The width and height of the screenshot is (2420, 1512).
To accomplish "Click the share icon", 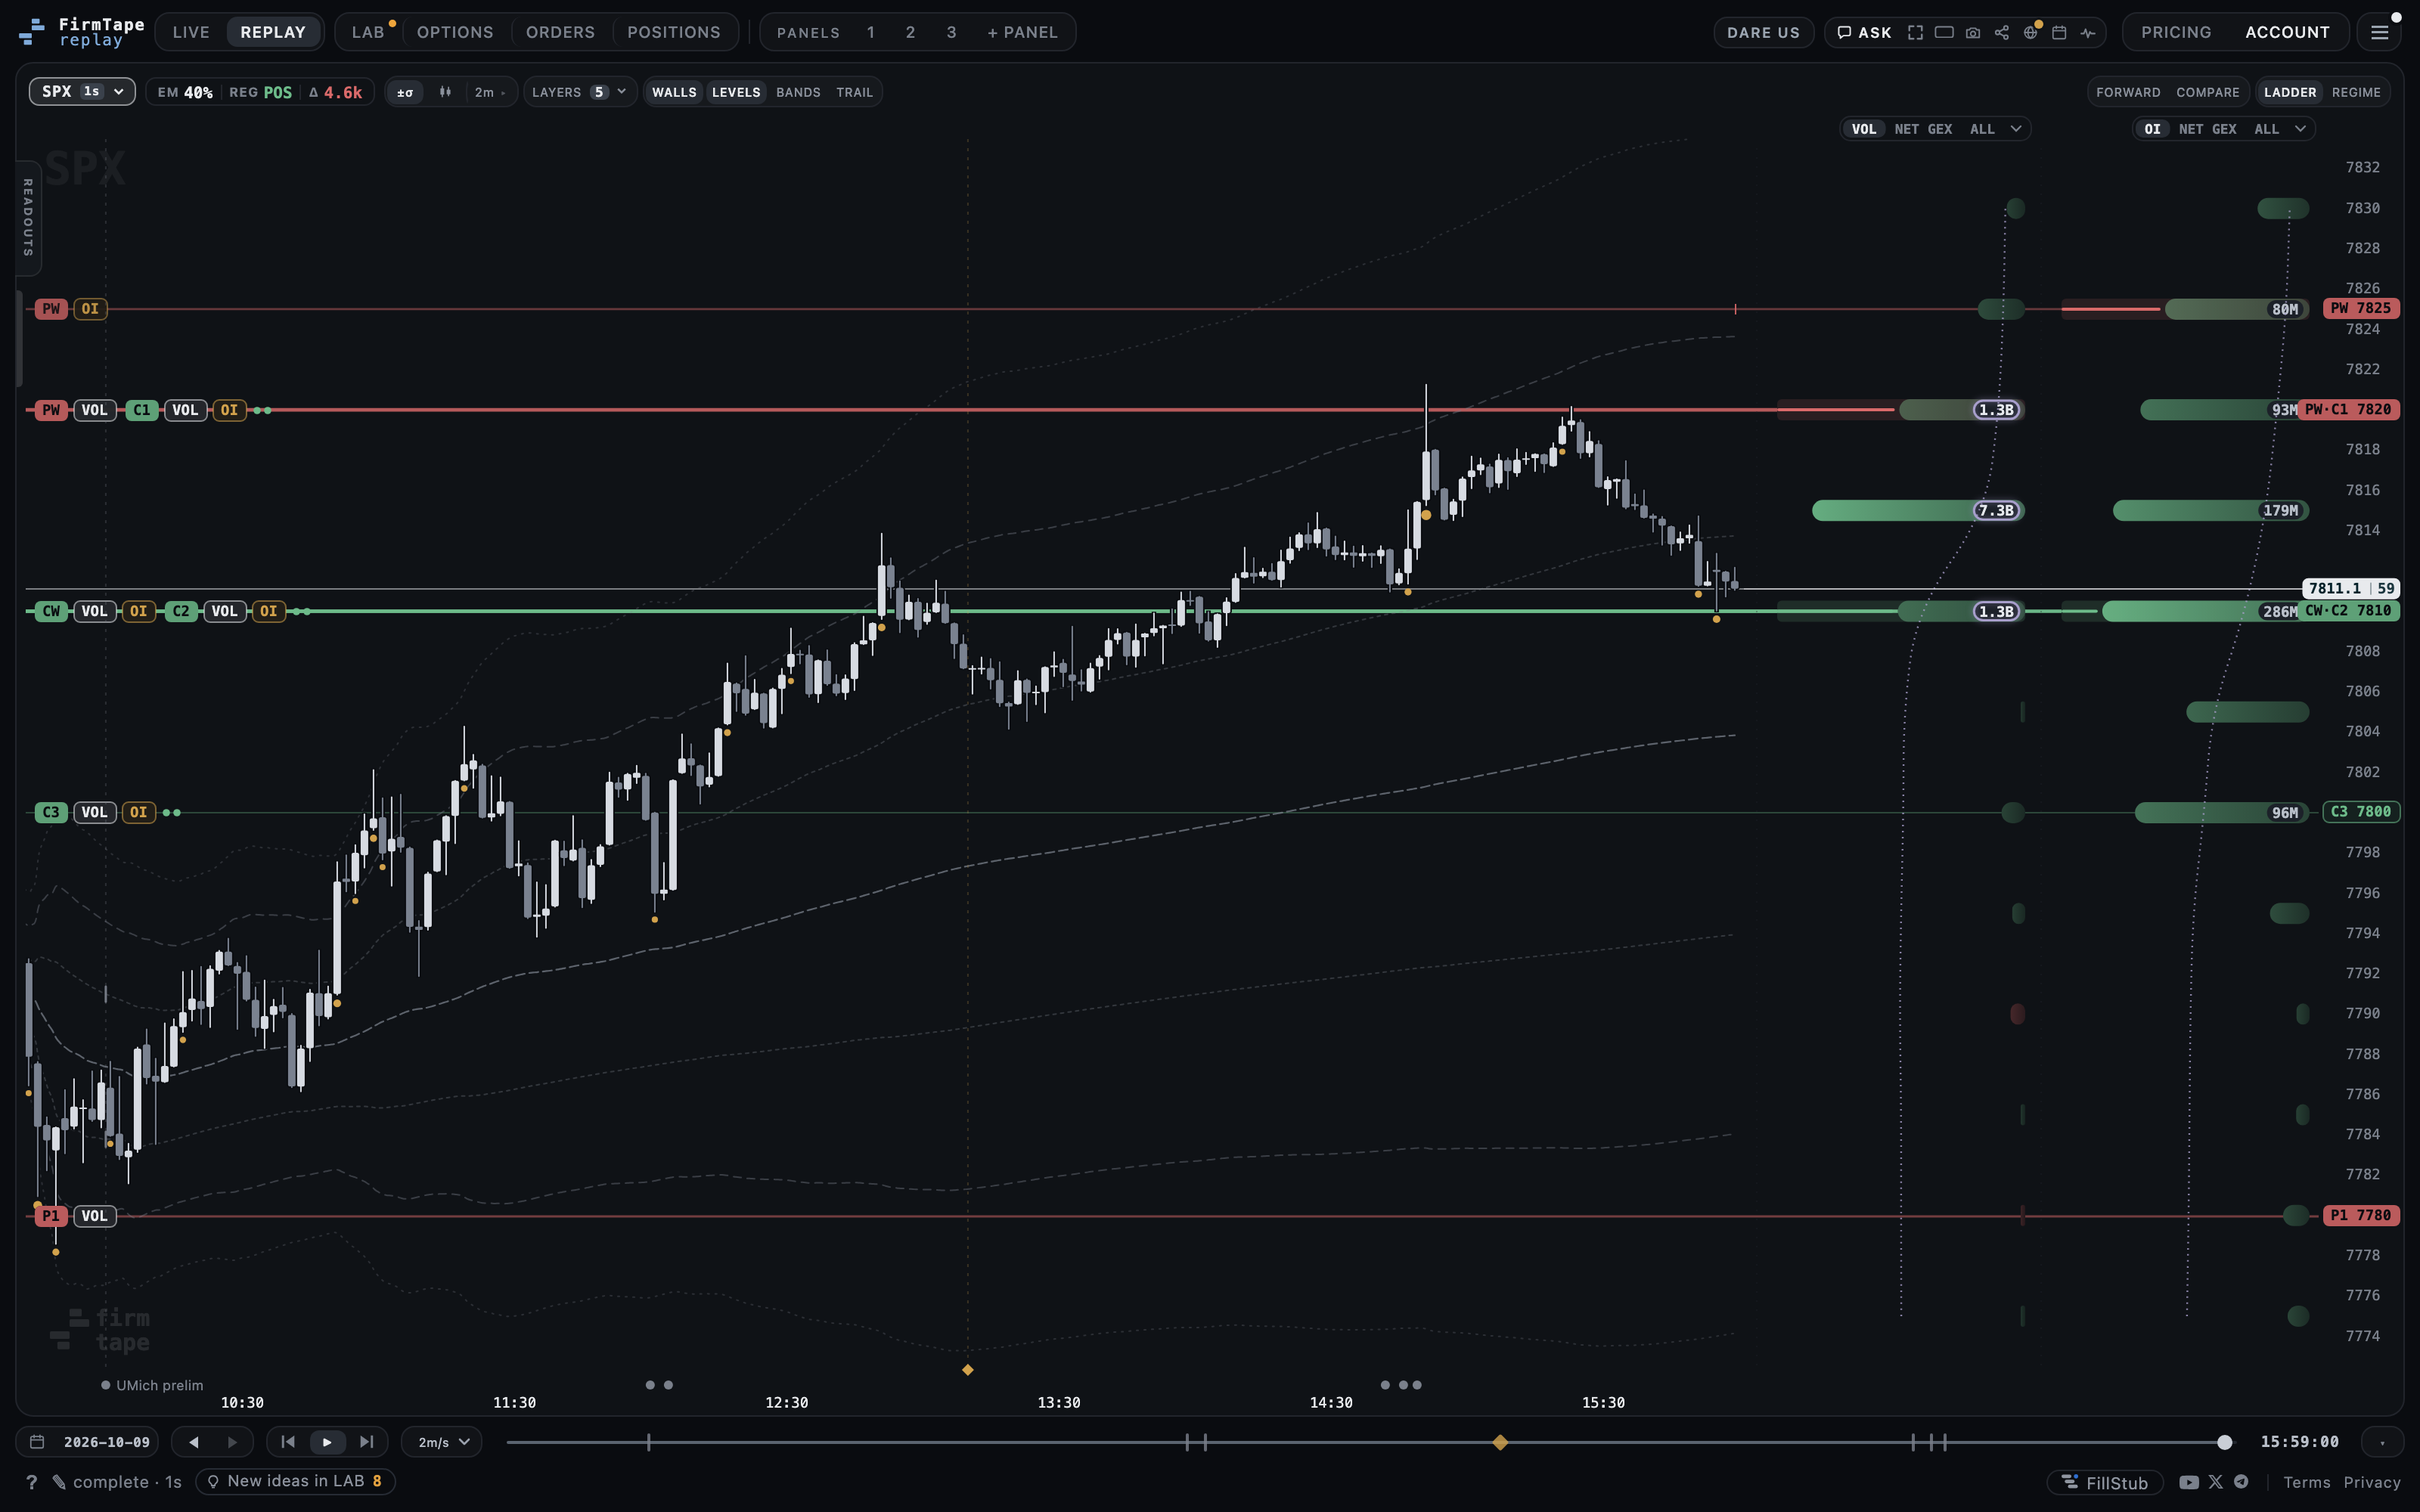I will coord(2002,32).
